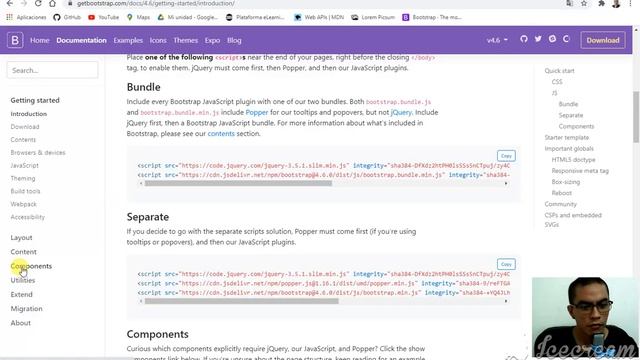The width and height of the screenshot is (640, 360).
Task: Expand the Layout sidebar section
Action: click(21, 237)
